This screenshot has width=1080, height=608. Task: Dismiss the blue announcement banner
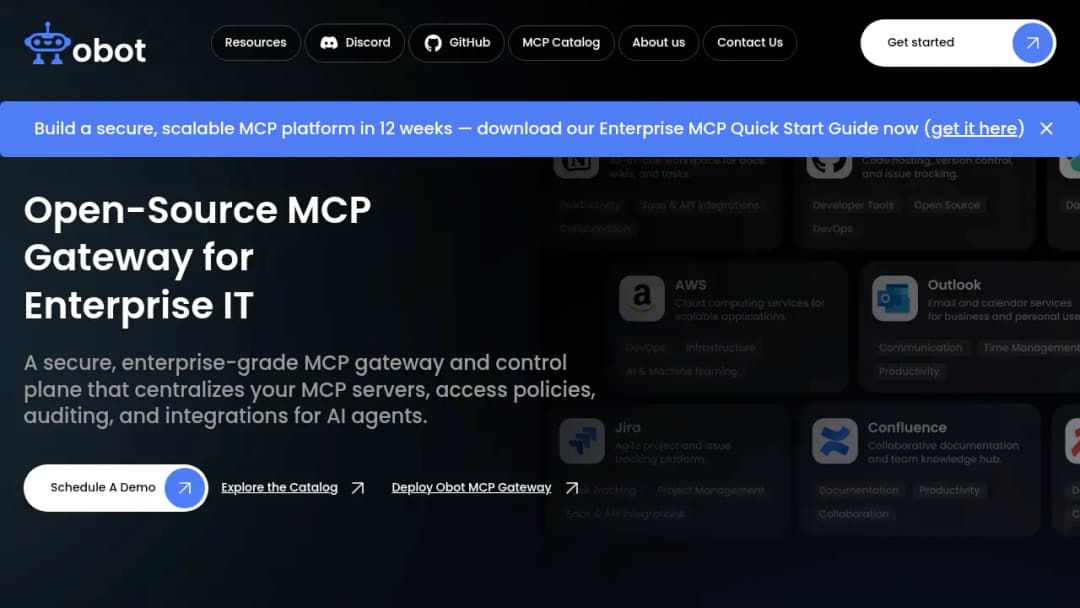coord(1046,129)
